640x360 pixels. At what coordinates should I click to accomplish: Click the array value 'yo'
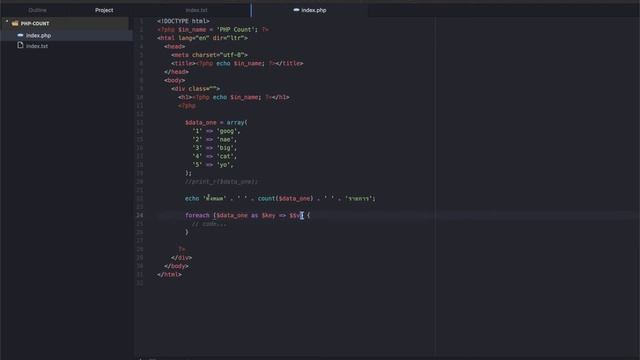click(223, 165)
